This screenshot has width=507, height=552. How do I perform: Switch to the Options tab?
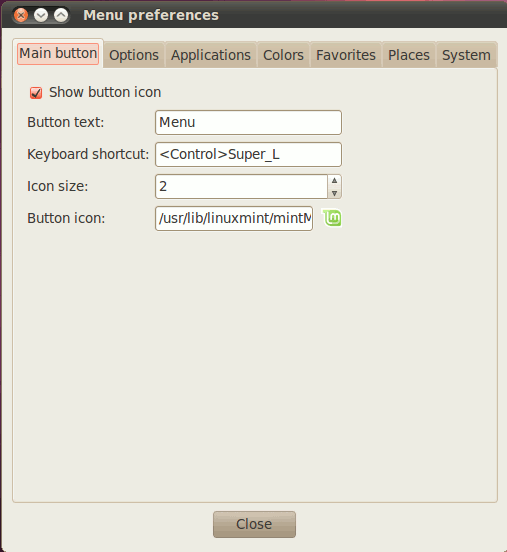click(x=134, y=55)
